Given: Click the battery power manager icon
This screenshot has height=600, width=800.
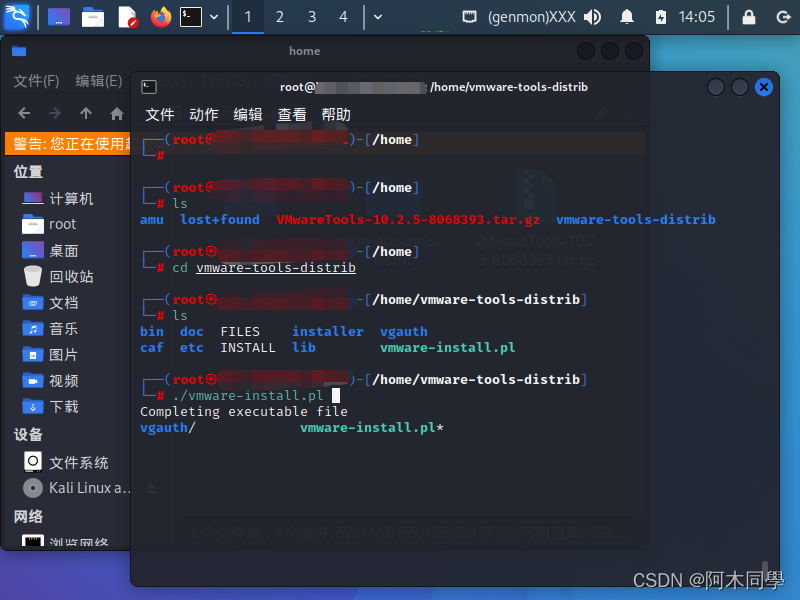Looking at the screenshot, I should click(x=661, y=17).
